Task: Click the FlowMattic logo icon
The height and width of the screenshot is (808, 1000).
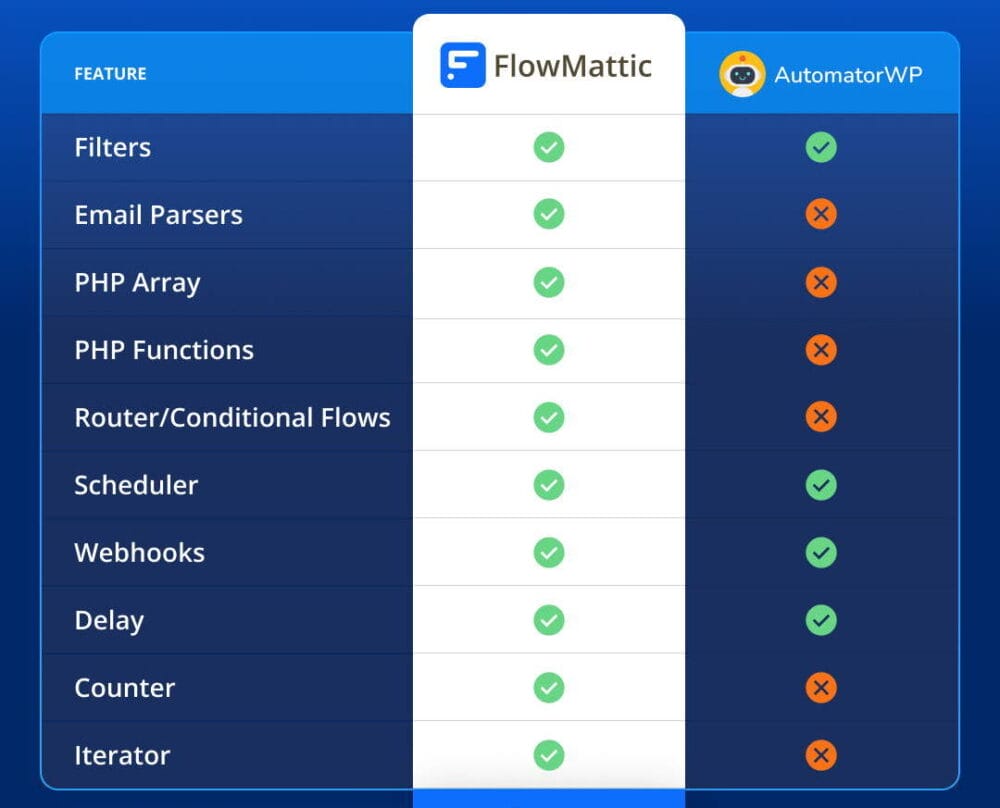Action: [x=463, y=66]
